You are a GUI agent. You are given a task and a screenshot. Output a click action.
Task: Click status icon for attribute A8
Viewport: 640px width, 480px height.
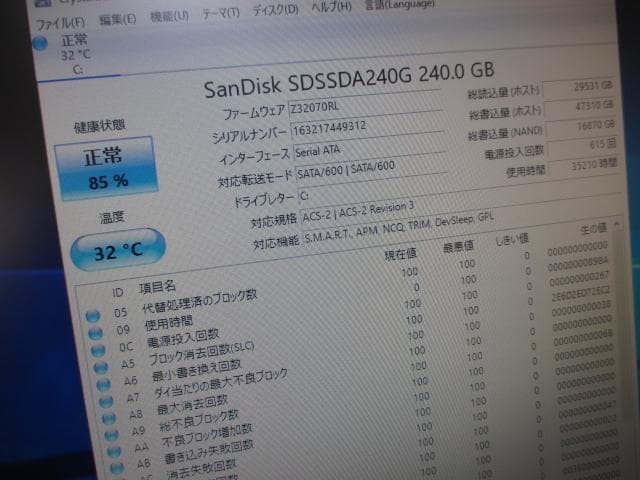[109, 418]
